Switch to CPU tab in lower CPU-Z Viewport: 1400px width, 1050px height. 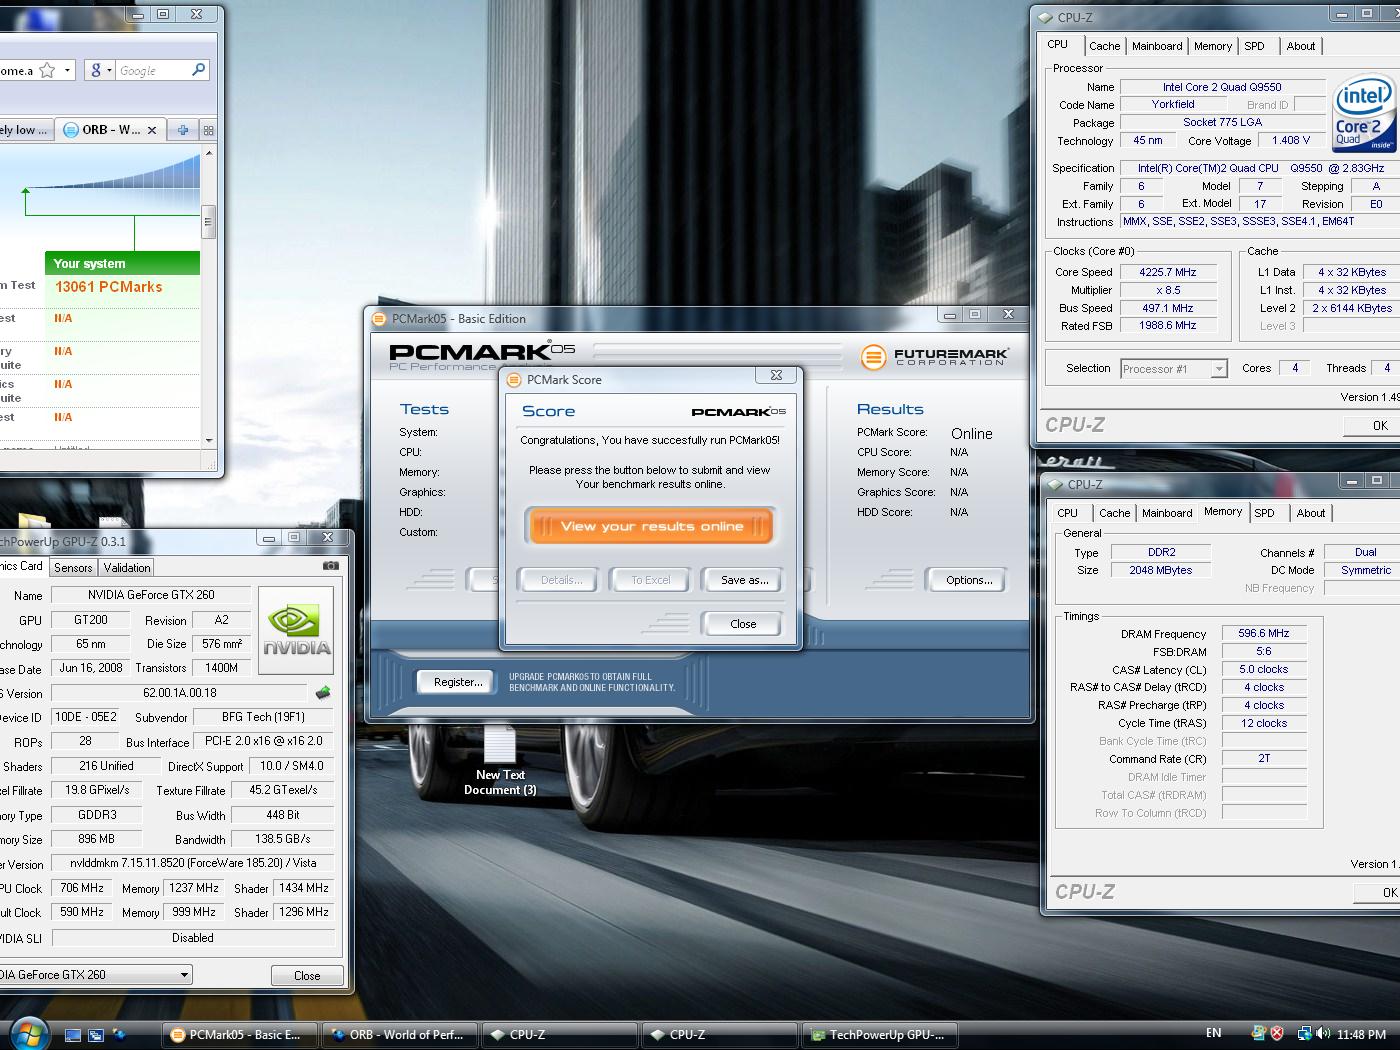point(1068,513)
